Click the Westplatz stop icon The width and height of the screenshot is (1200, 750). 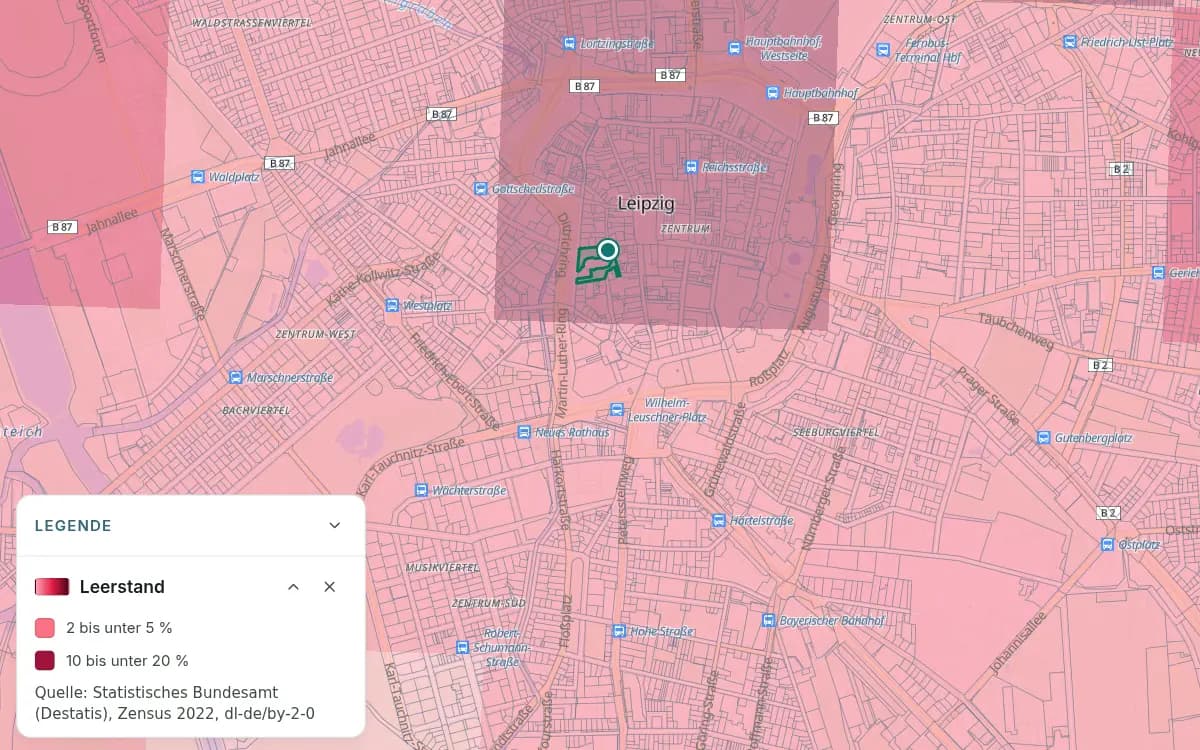(x=391, y=305)
